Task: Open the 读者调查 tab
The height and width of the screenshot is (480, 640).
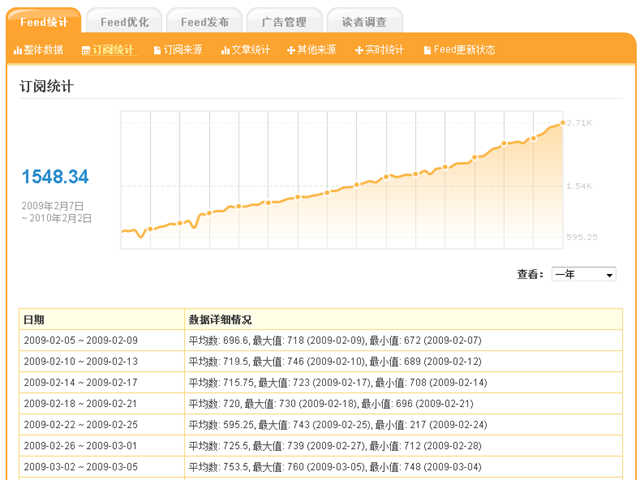Action: [x=364, y=21]
